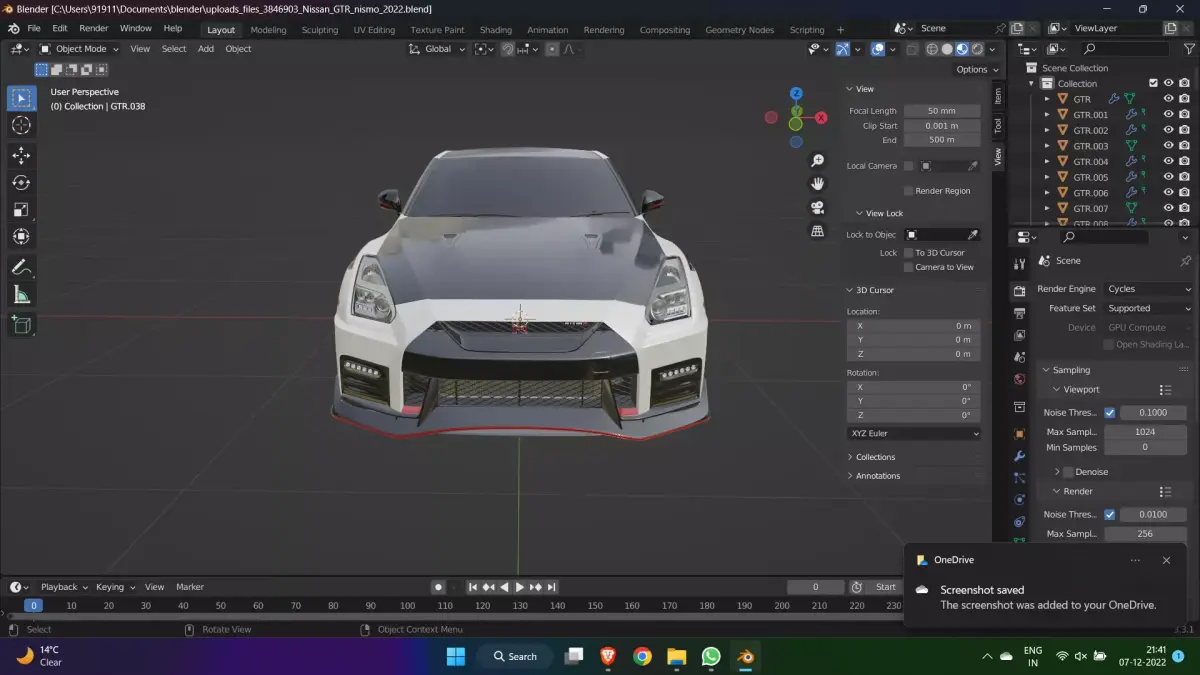Open the World properties tab icon

(1019, 379)
